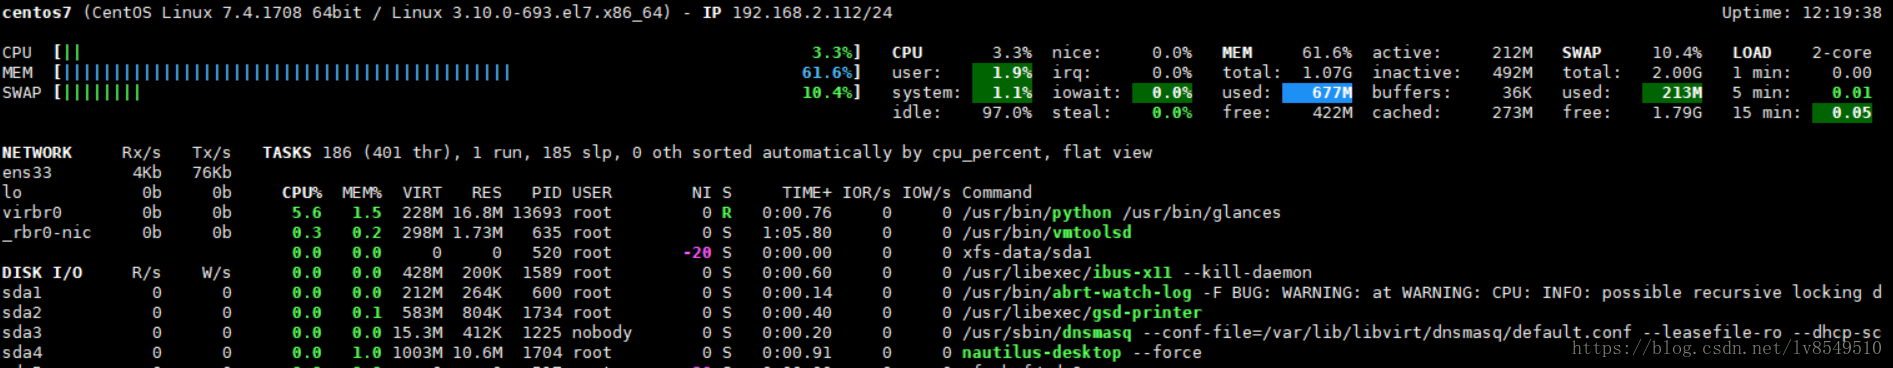Click PID 13693 in process list
The image size is (1893, 368).
[537, 212]
